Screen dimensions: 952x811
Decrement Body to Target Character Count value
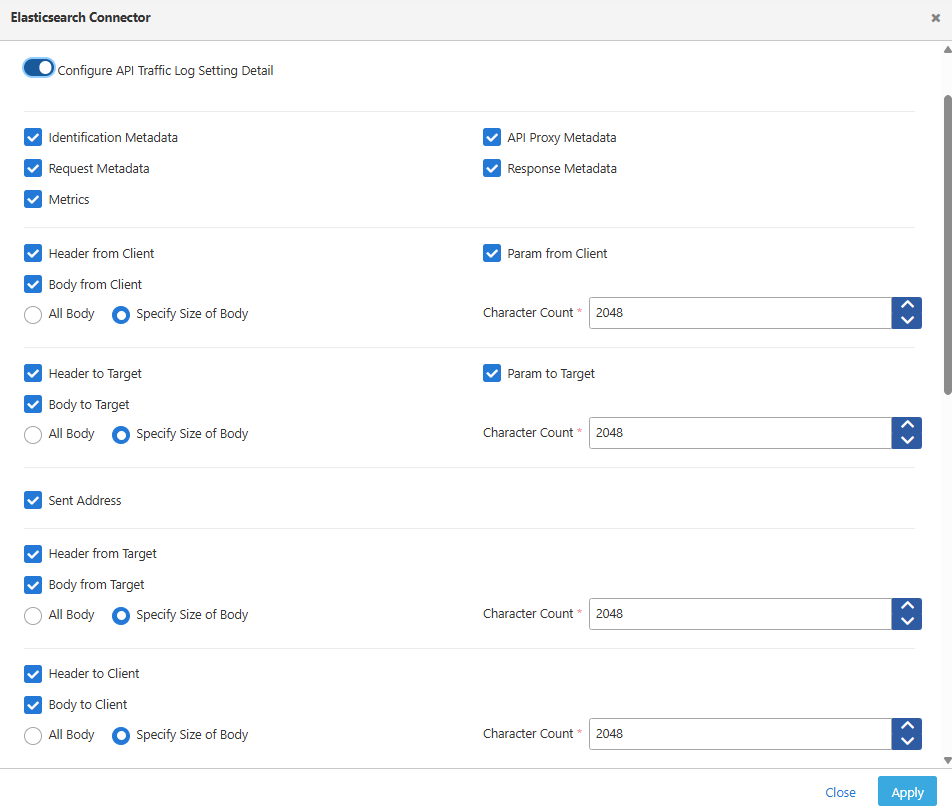point(906,440)
